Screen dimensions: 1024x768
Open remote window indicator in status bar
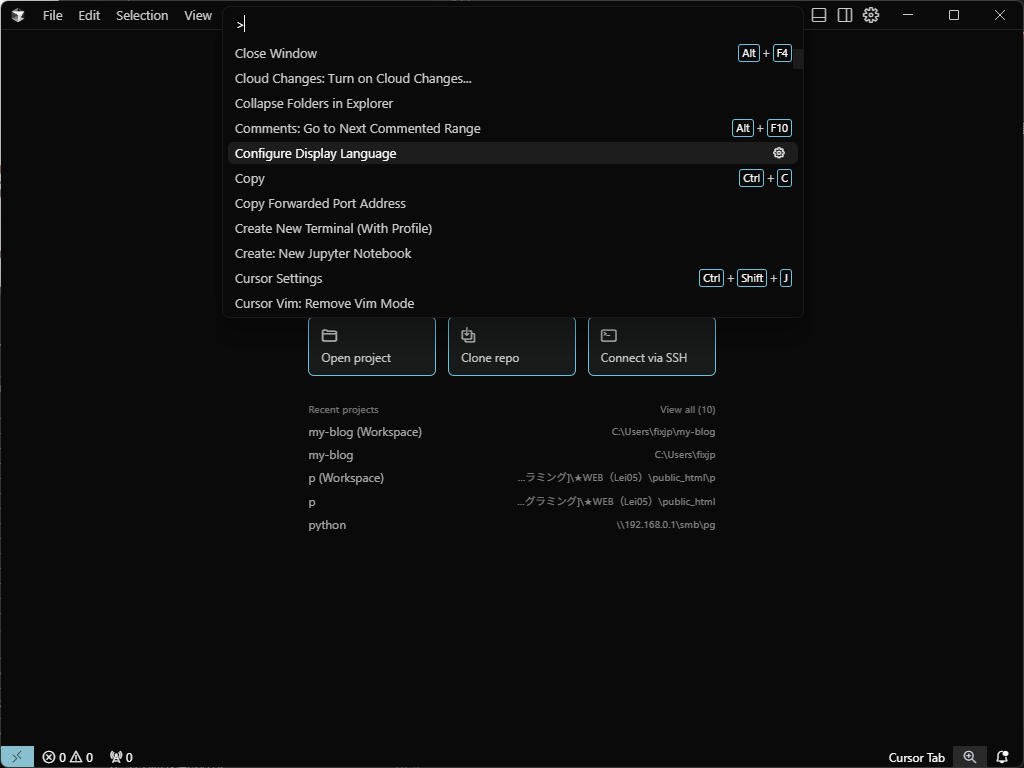tap(16, 757)
